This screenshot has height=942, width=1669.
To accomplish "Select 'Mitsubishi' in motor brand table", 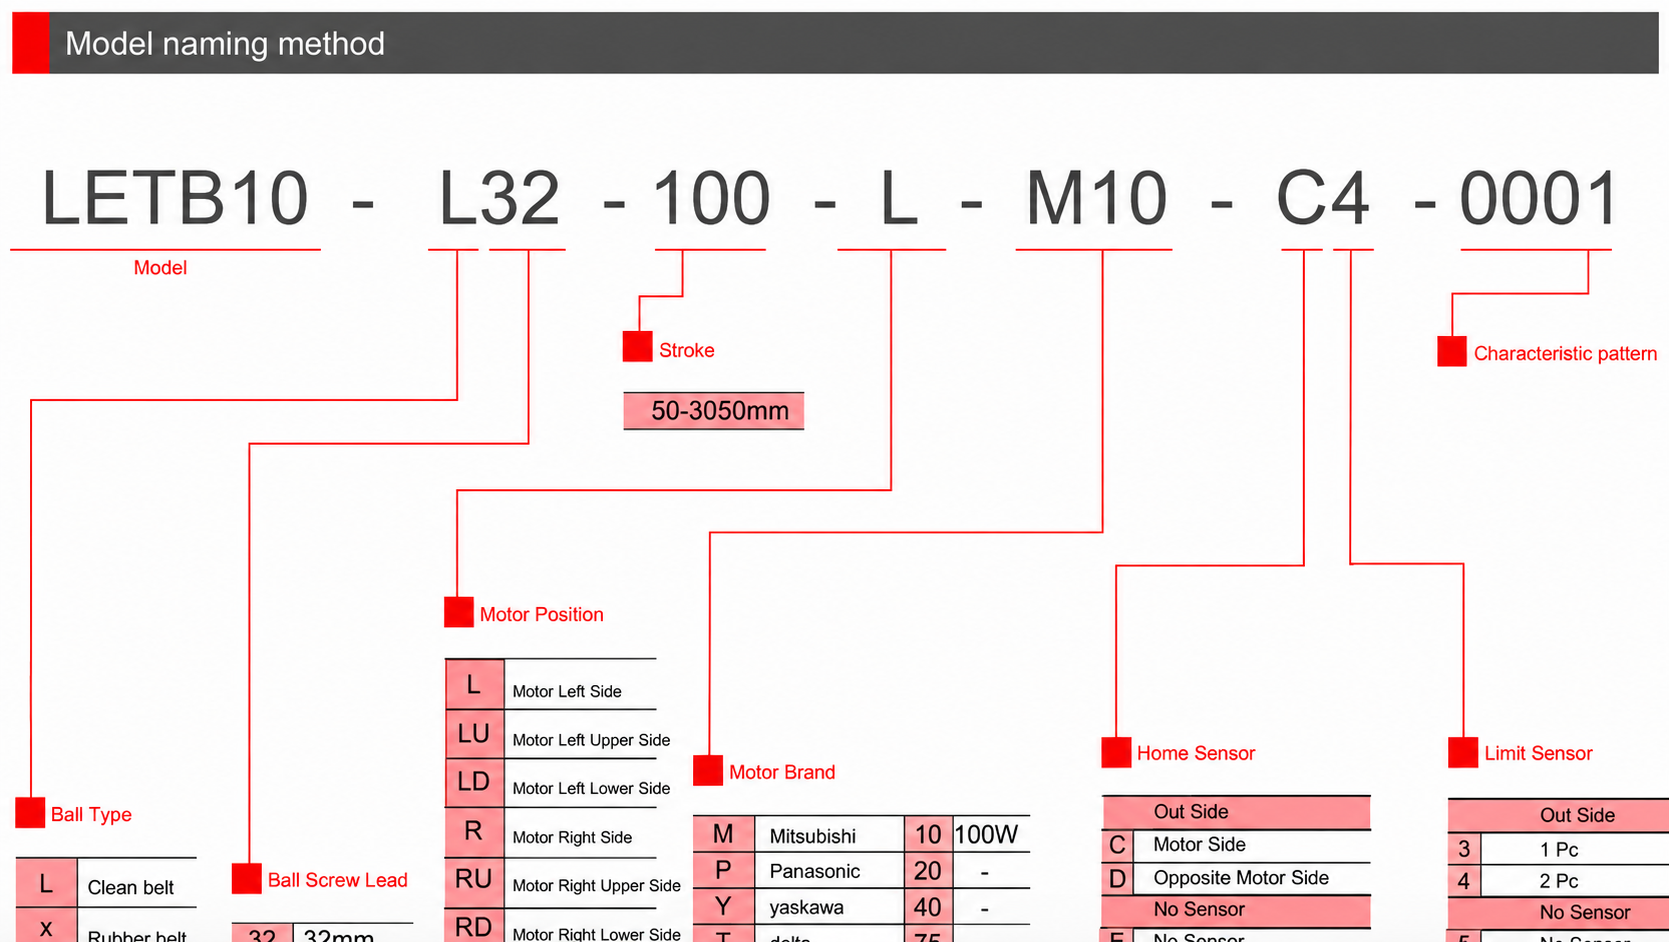I will (812, 836).
